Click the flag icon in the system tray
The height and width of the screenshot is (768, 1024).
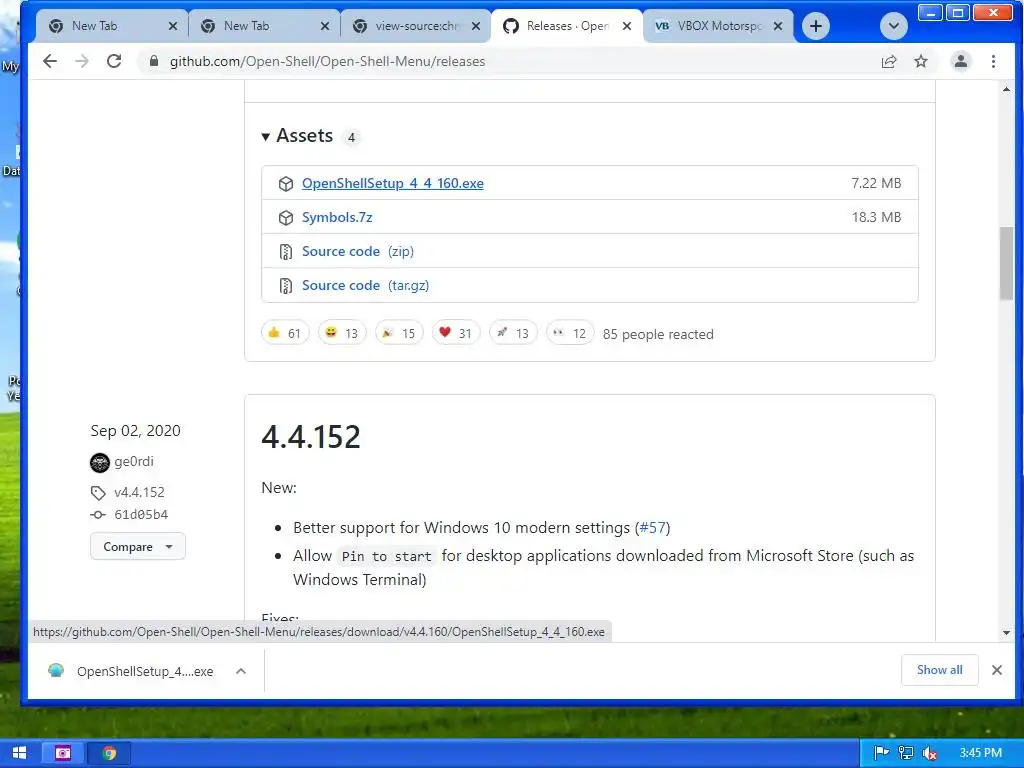[x=881, y=753]
